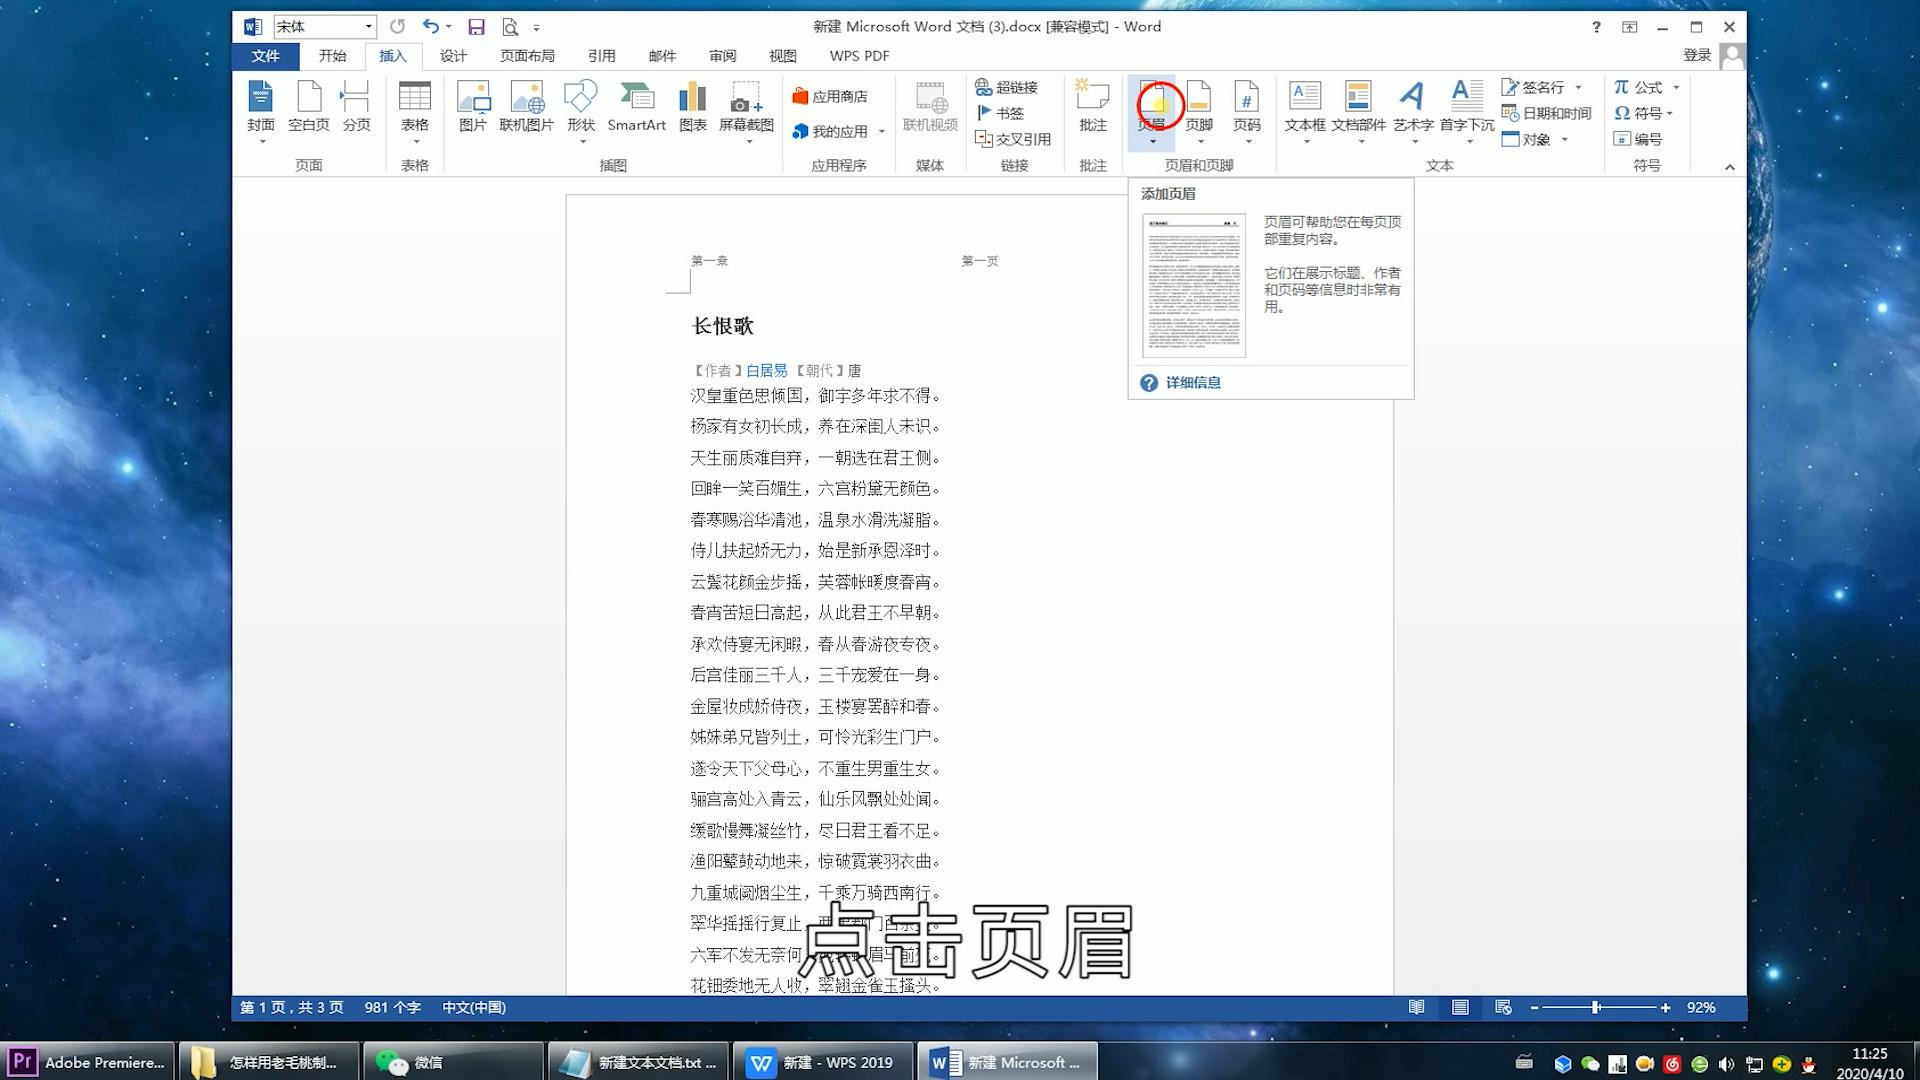The width and height of the screenshot is (1920, 1080).
Task: Click zoom out minus button
Action: [1534, 1007]
